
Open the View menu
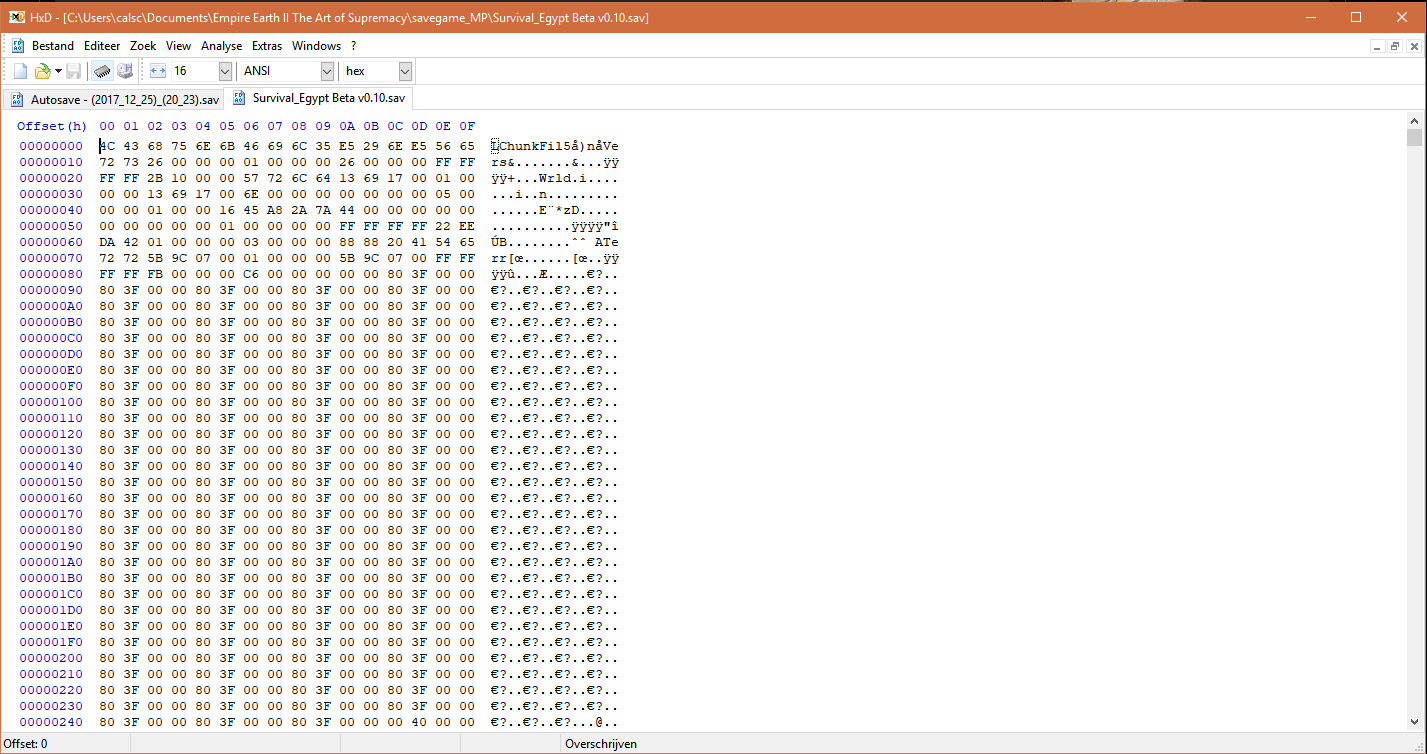click(178, 46)
